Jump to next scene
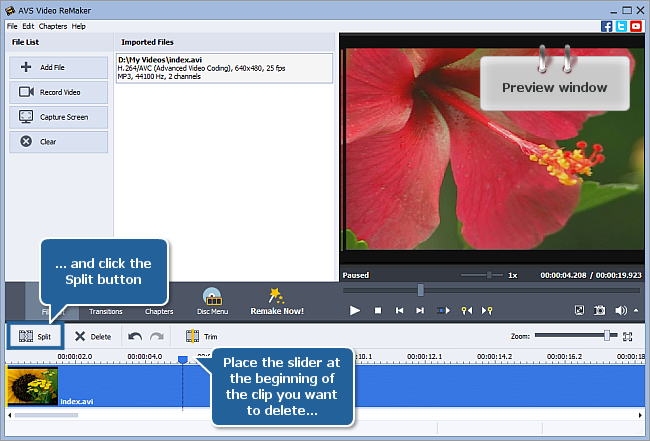650x441 pixels. 443,310
